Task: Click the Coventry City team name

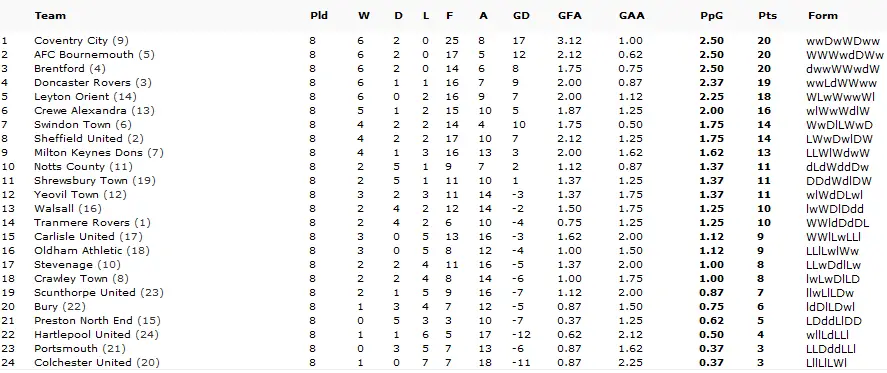Action: pos(71,41)
